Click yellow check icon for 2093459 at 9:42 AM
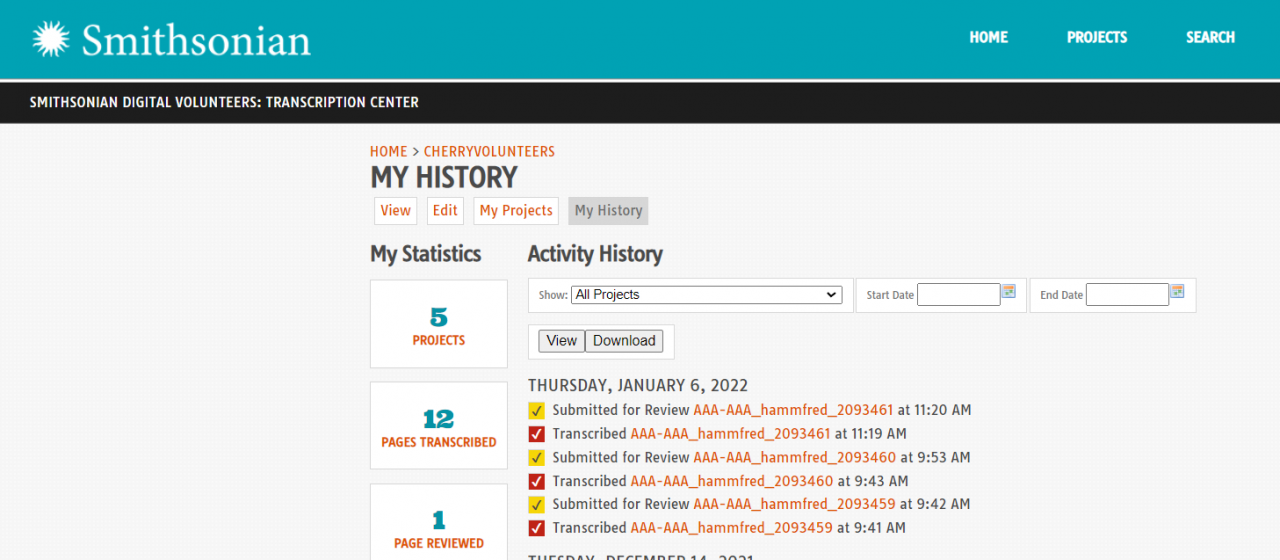This screenshot has height=560, width=1280. [x=537, y=505]
